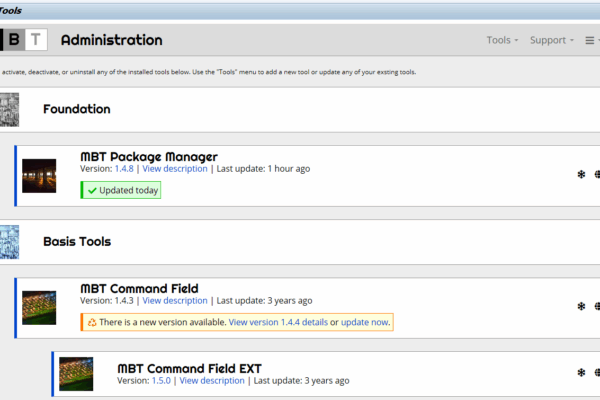The height and width of the screenshot is (400, 600).
Task: Open MBT Command Field thumbnail image
Action: (x=39, y=308)
